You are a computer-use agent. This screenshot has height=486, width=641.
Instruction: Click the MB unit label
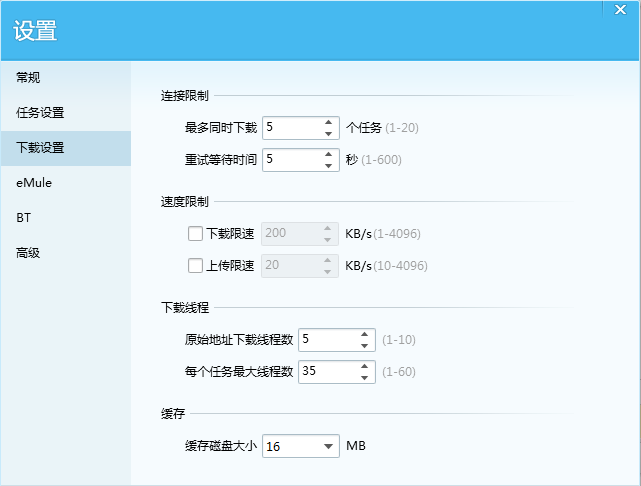(x=356, y=446)
